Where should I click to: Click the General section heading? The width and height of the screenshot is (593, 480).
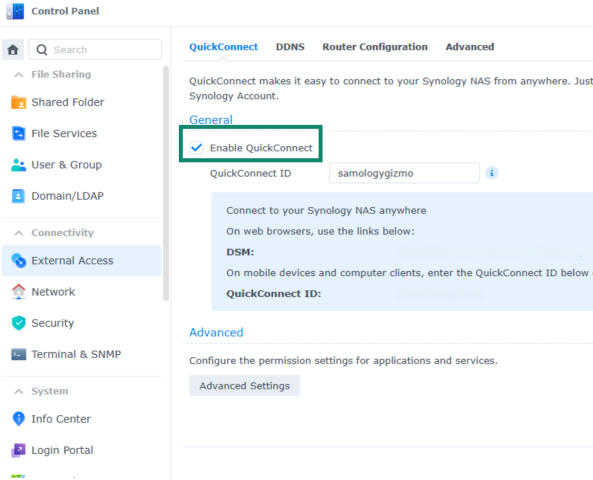(x=211, y=120)
